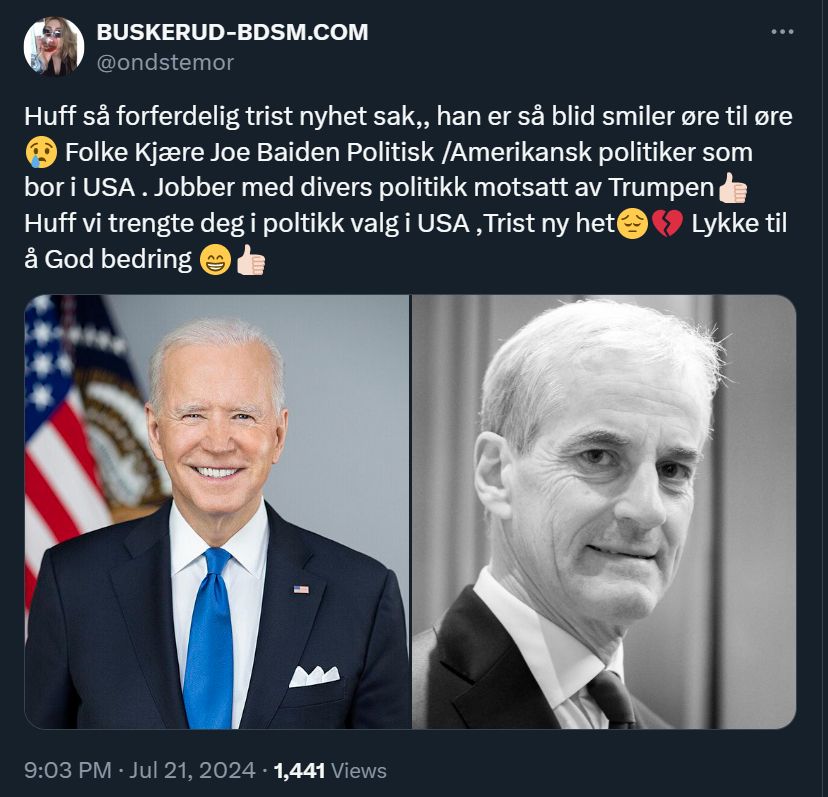The height and width of the screenshot is (797, 828).
Task: Open the three-dot more options menu
Action: coord(782,32)
